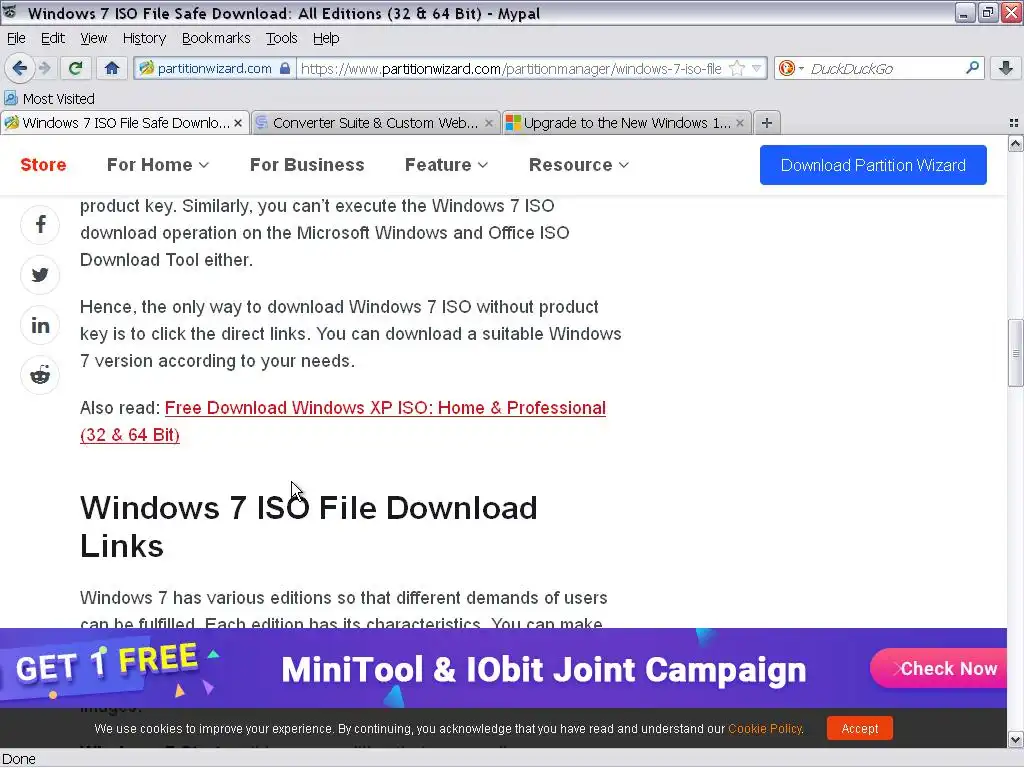This screenshot has width=1024, height=768.
Task: Click the scrollbar down arrow
Action: click(x=1016, y=740)
